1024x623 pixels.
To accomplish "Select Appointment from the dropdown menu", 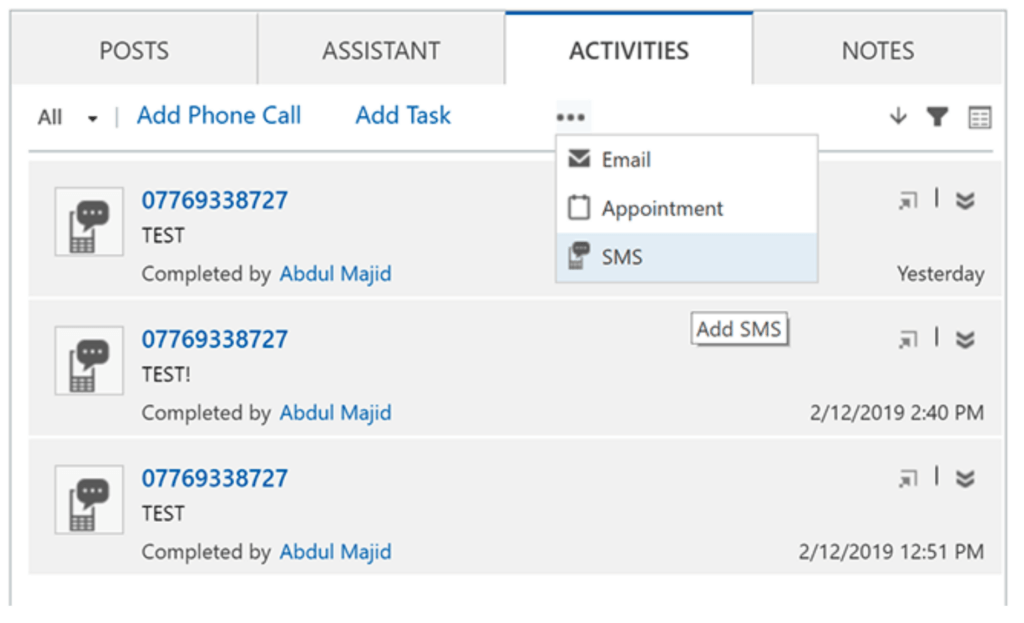I will click(x=661, y=209).
